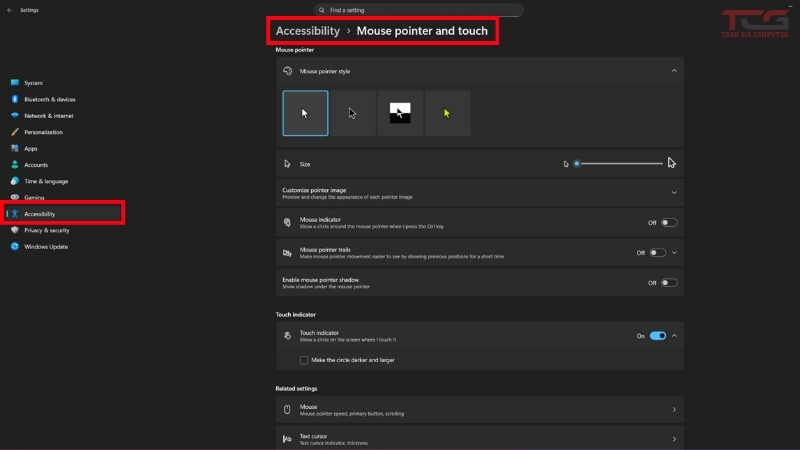800x450 pixels.
Task: Expand the Customize pointer image section
Action: (x=674, y=192)
